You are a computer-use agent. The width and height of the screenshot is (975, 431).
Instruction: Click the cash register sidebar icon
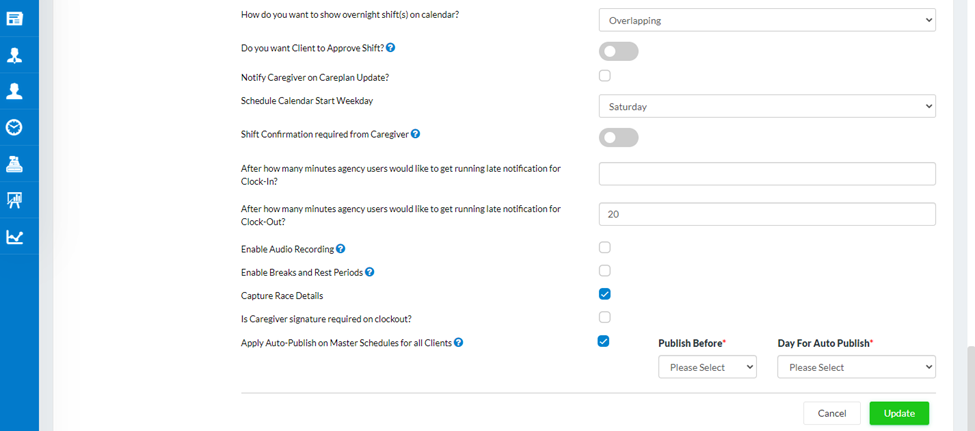[x=15, y=163]
